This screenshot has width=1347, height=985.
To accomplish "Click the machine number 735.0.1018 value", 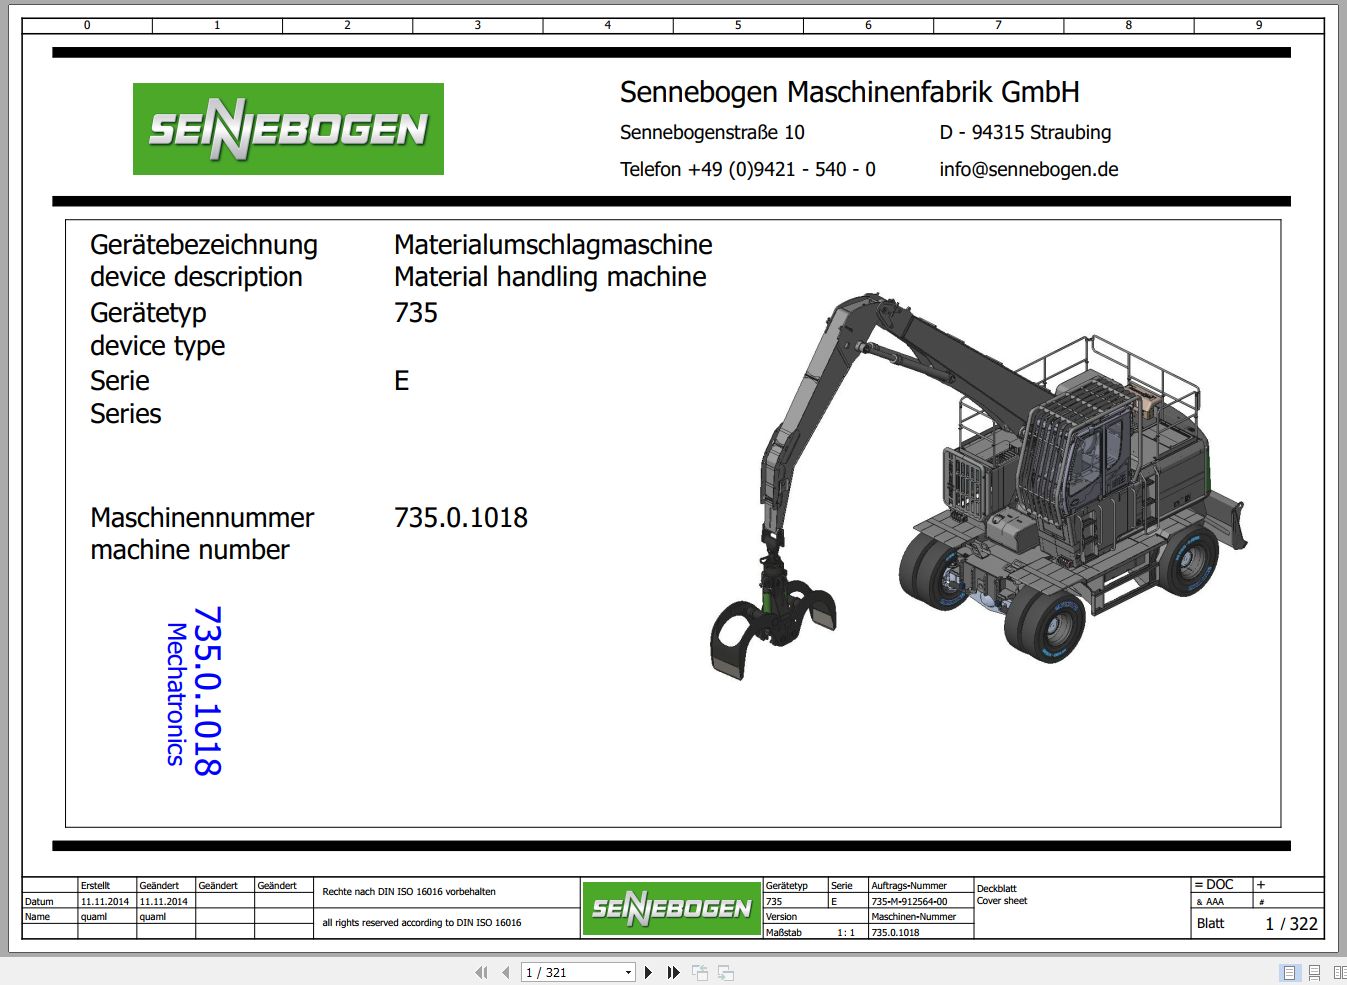I will coord(460,517).
